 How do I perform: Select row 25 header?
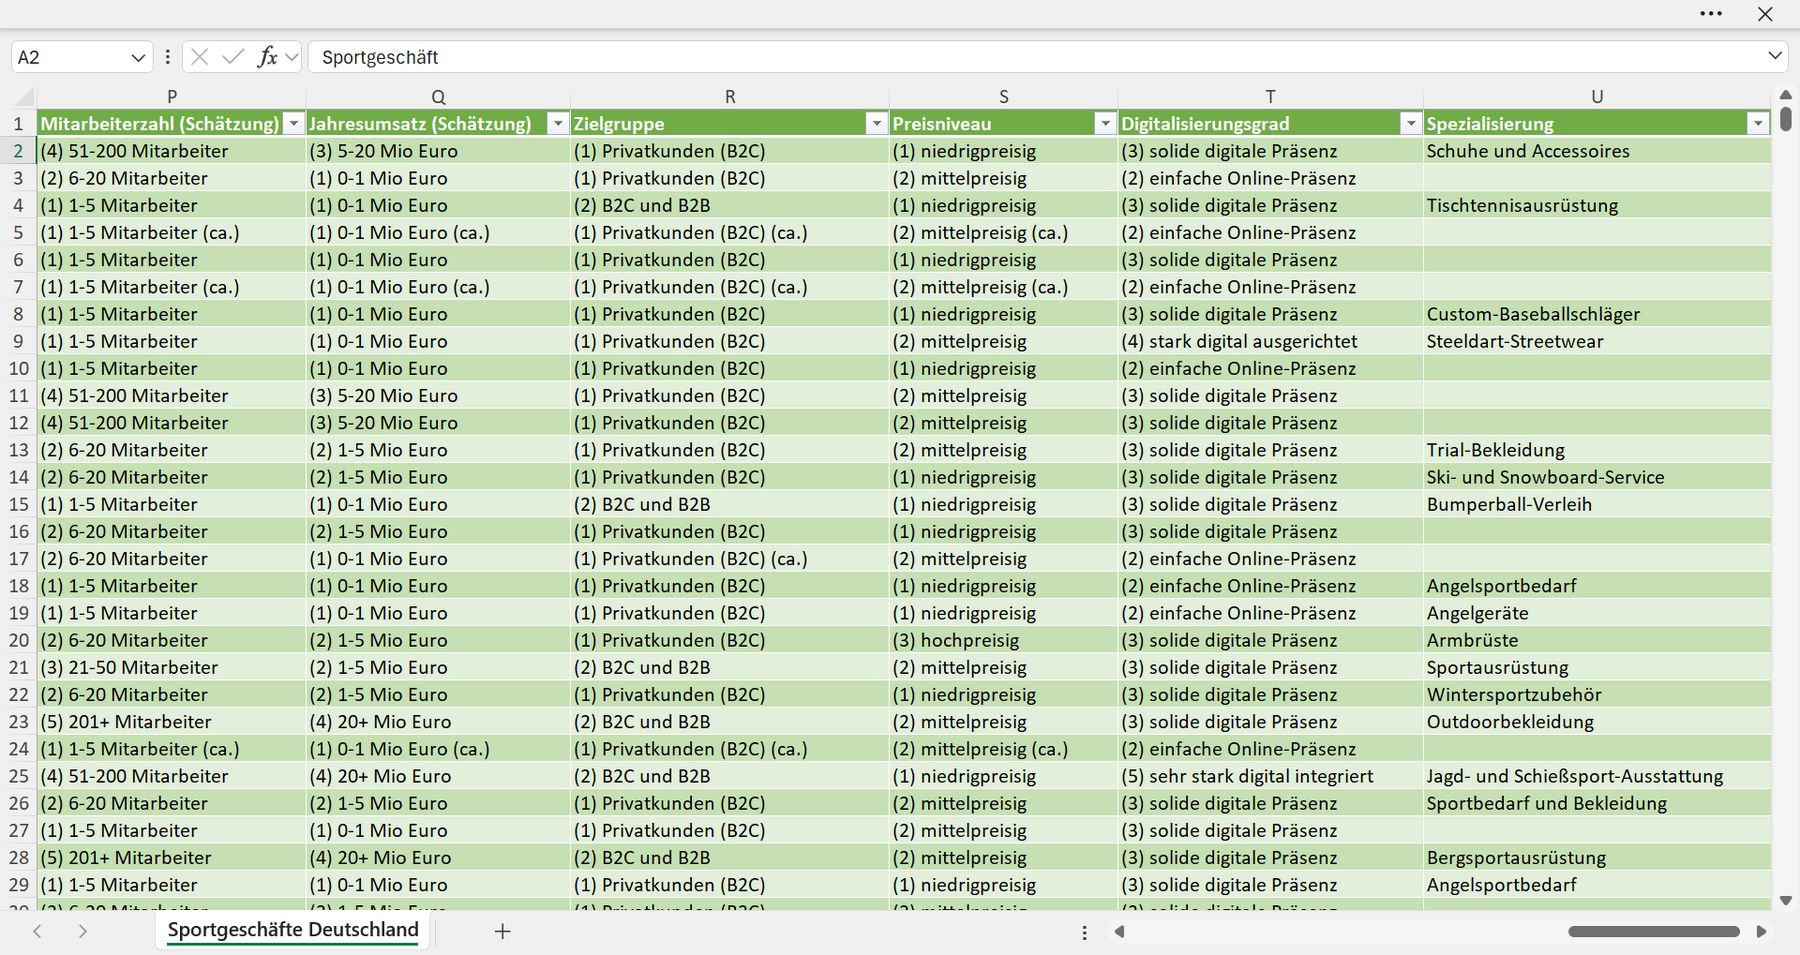point(18,776)
